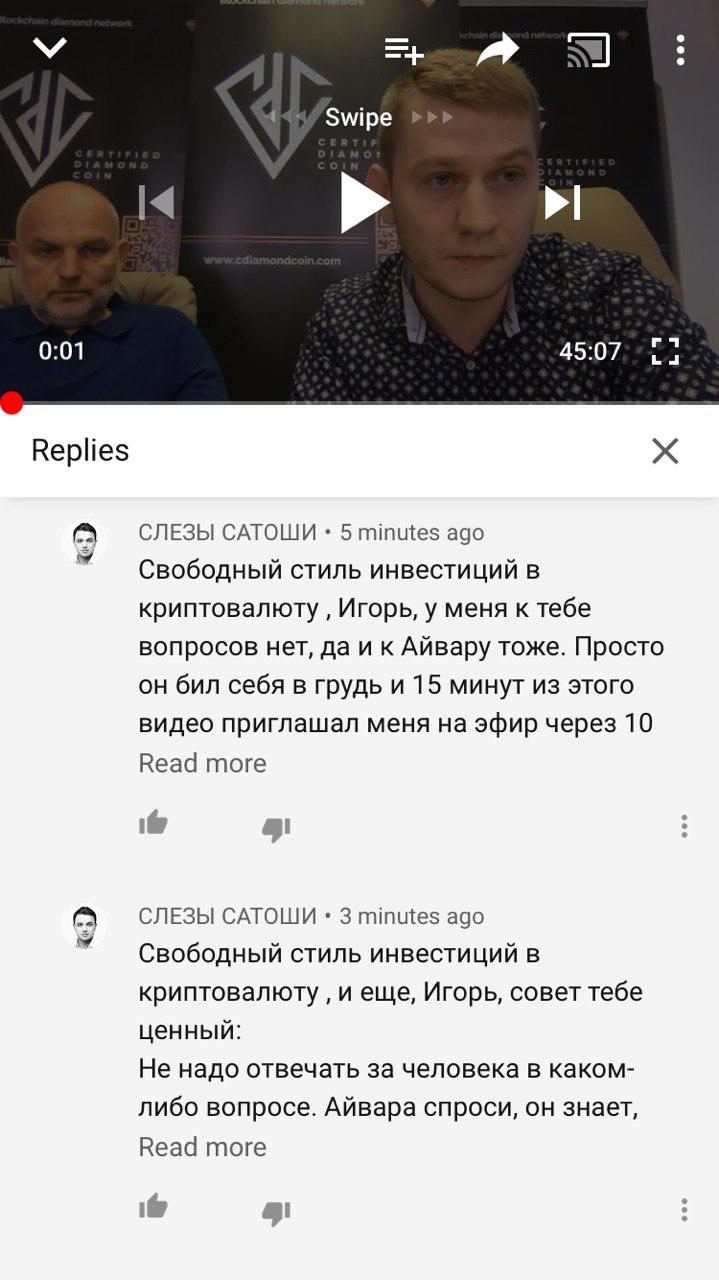Screen dimensions: 719x1280
Task: Expand second reply with Read more
Action: tap(202, 1147)
